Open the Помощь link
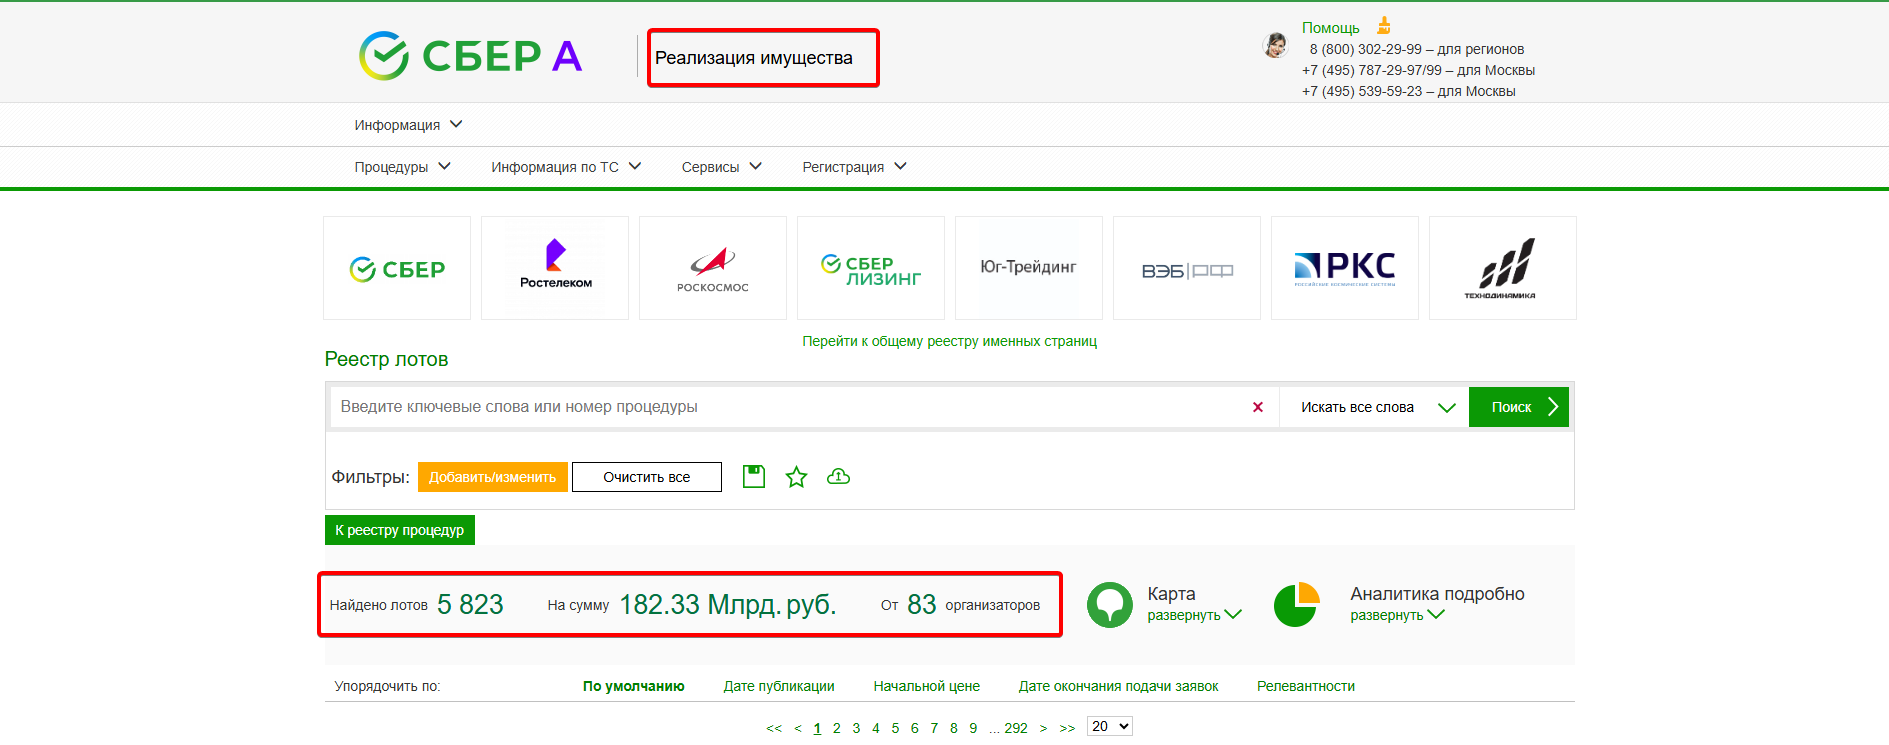This screenshot has width=1889, height=745. click(x=1330, y=28)
